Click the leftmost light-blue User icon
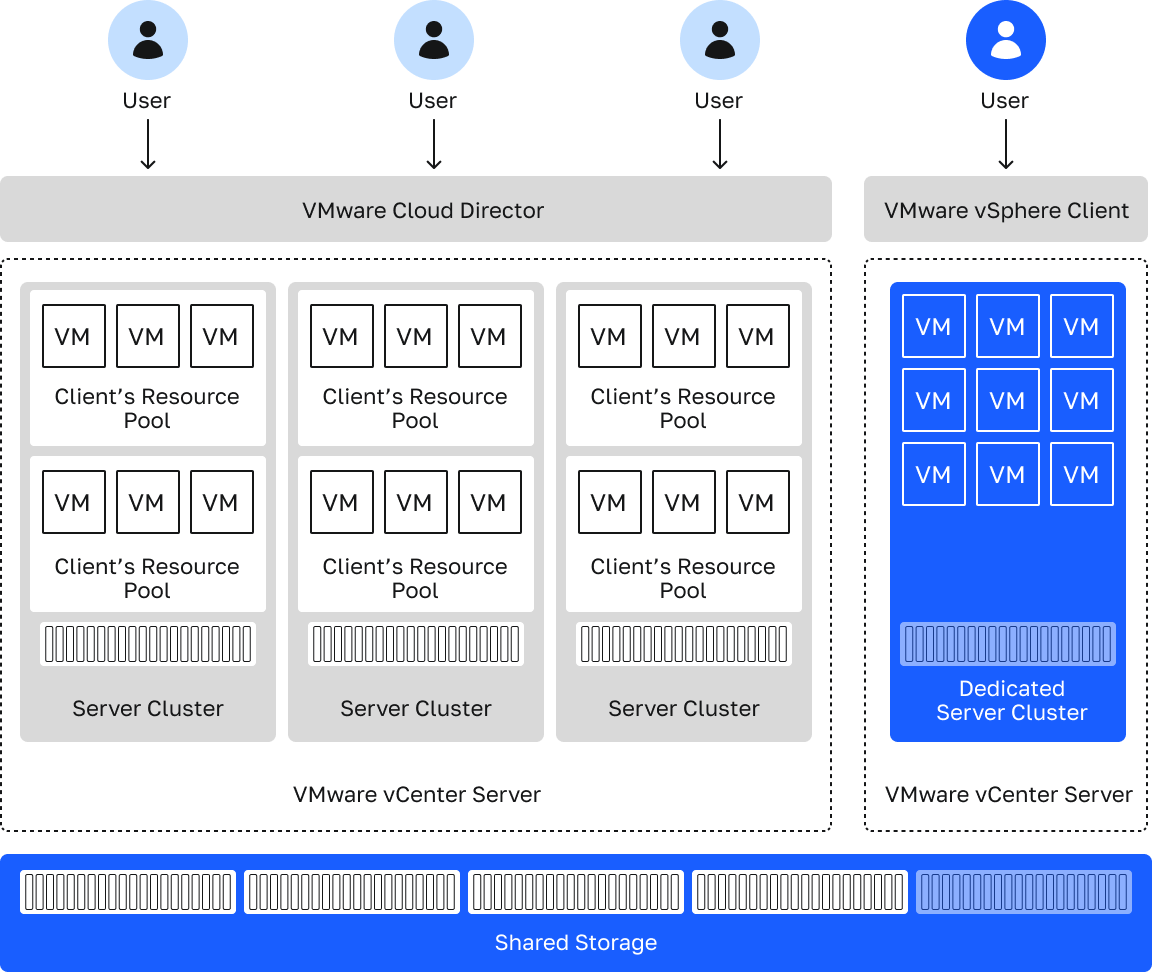 point(147,40)
